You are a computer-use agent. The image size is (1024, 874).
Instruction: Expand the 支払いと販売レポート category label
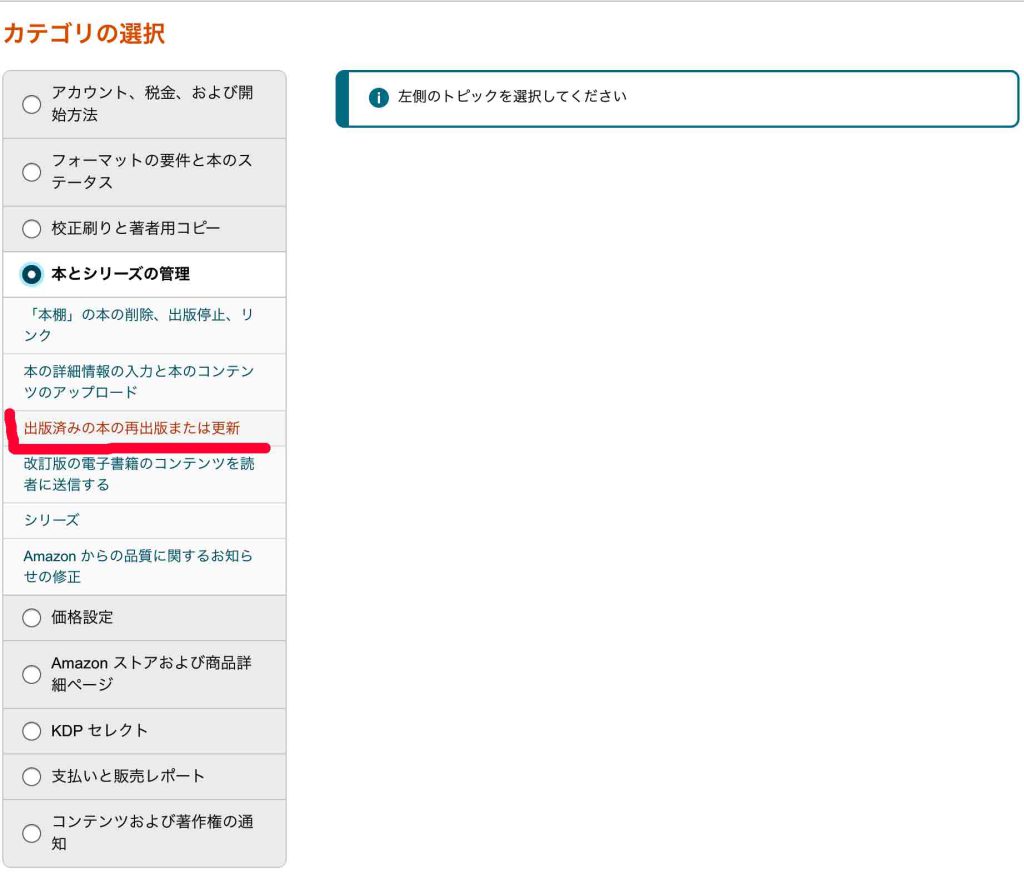click(x=128, y=777)
